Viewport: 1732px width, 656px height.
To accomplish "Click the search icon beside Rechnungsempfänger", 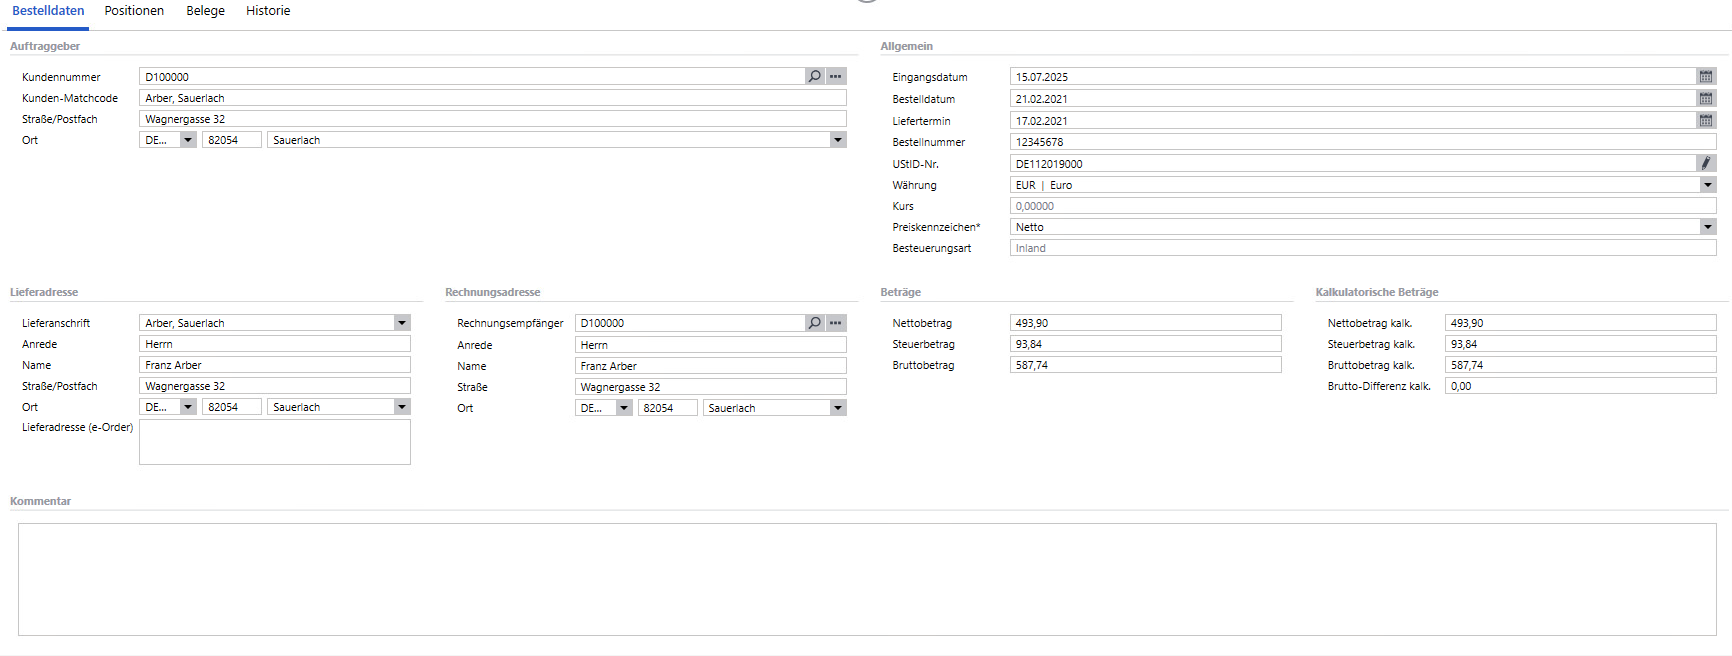I will point(814,323).
